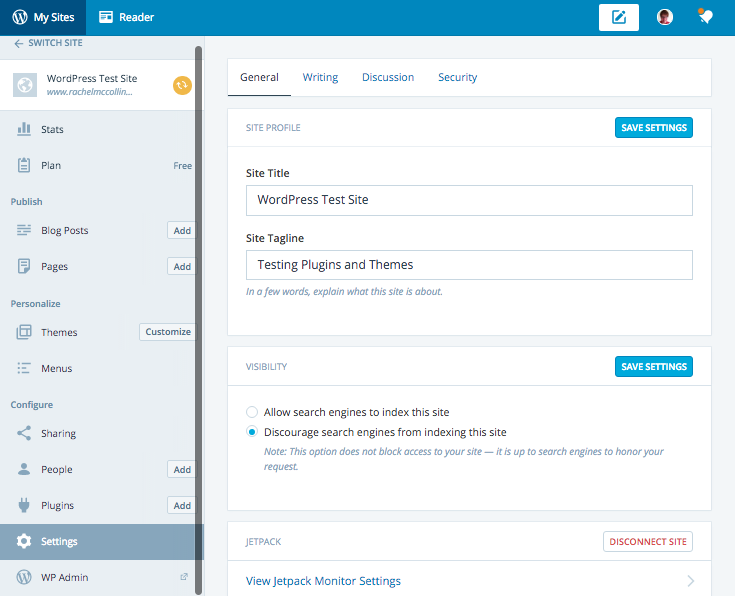
Task: Switch to the Writing tab
Action: (x=320, y=77)
